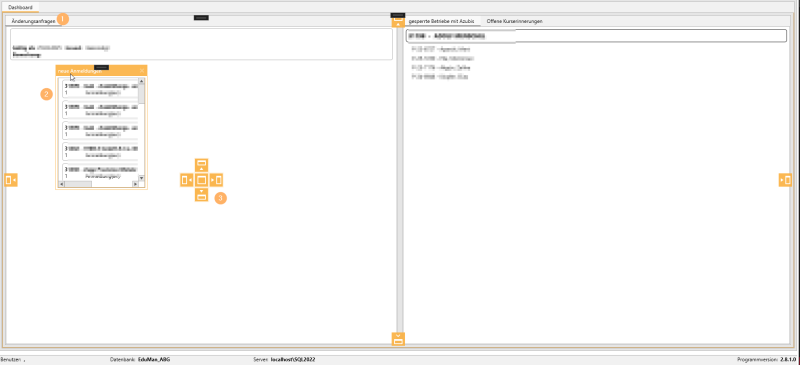Pick the top guide in docking cross
The image size is (800, 365).
coord(202,165)
